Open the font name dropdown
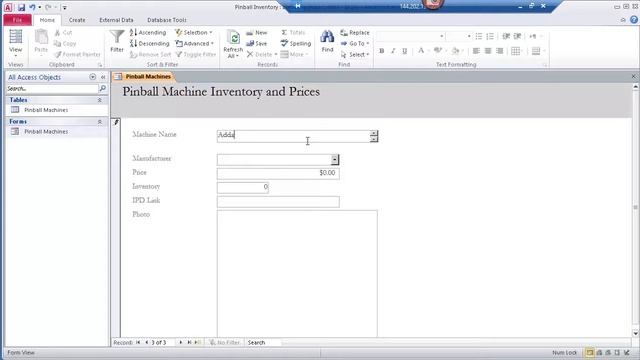 (442, 36)
